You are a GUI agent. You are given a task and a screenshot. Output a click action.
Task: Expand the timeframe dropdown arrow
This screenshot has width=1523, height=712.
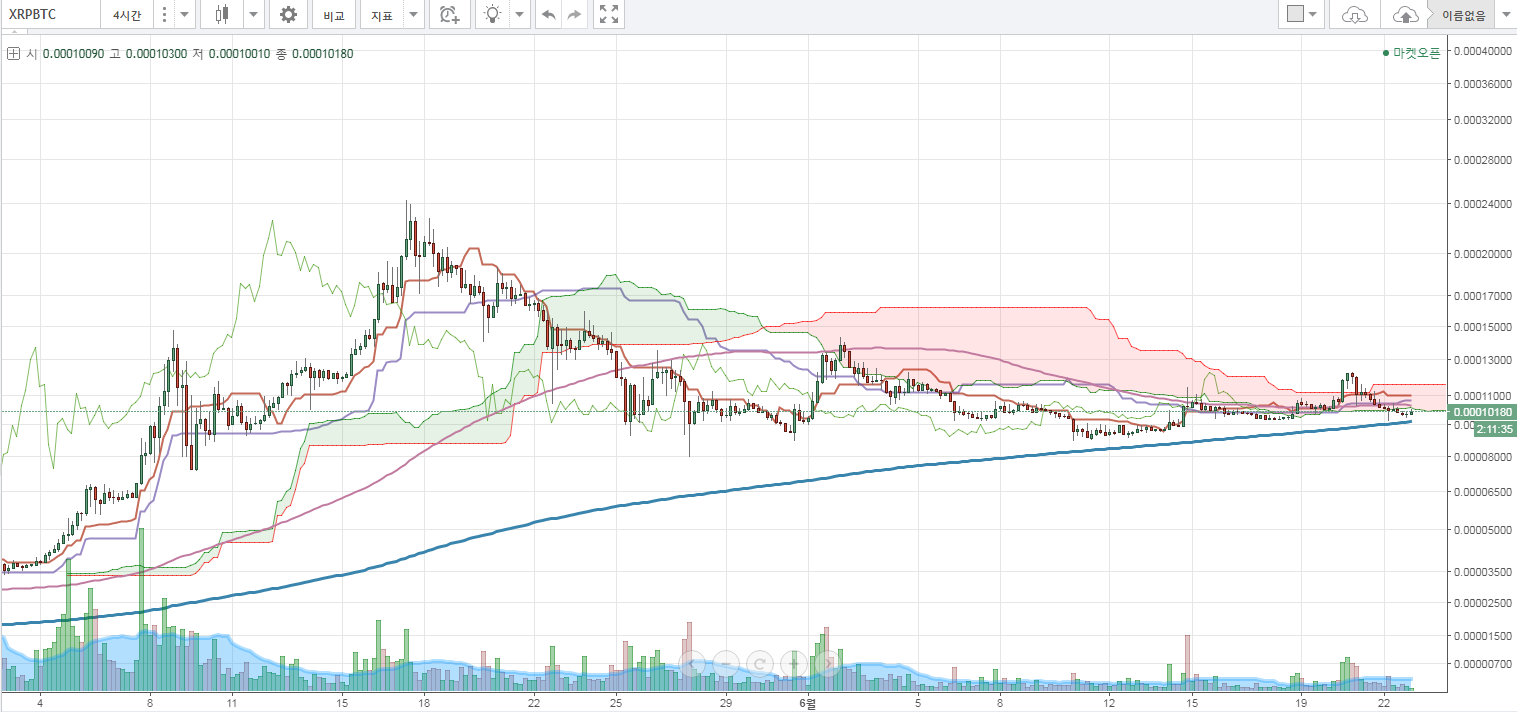pos(184,15)
